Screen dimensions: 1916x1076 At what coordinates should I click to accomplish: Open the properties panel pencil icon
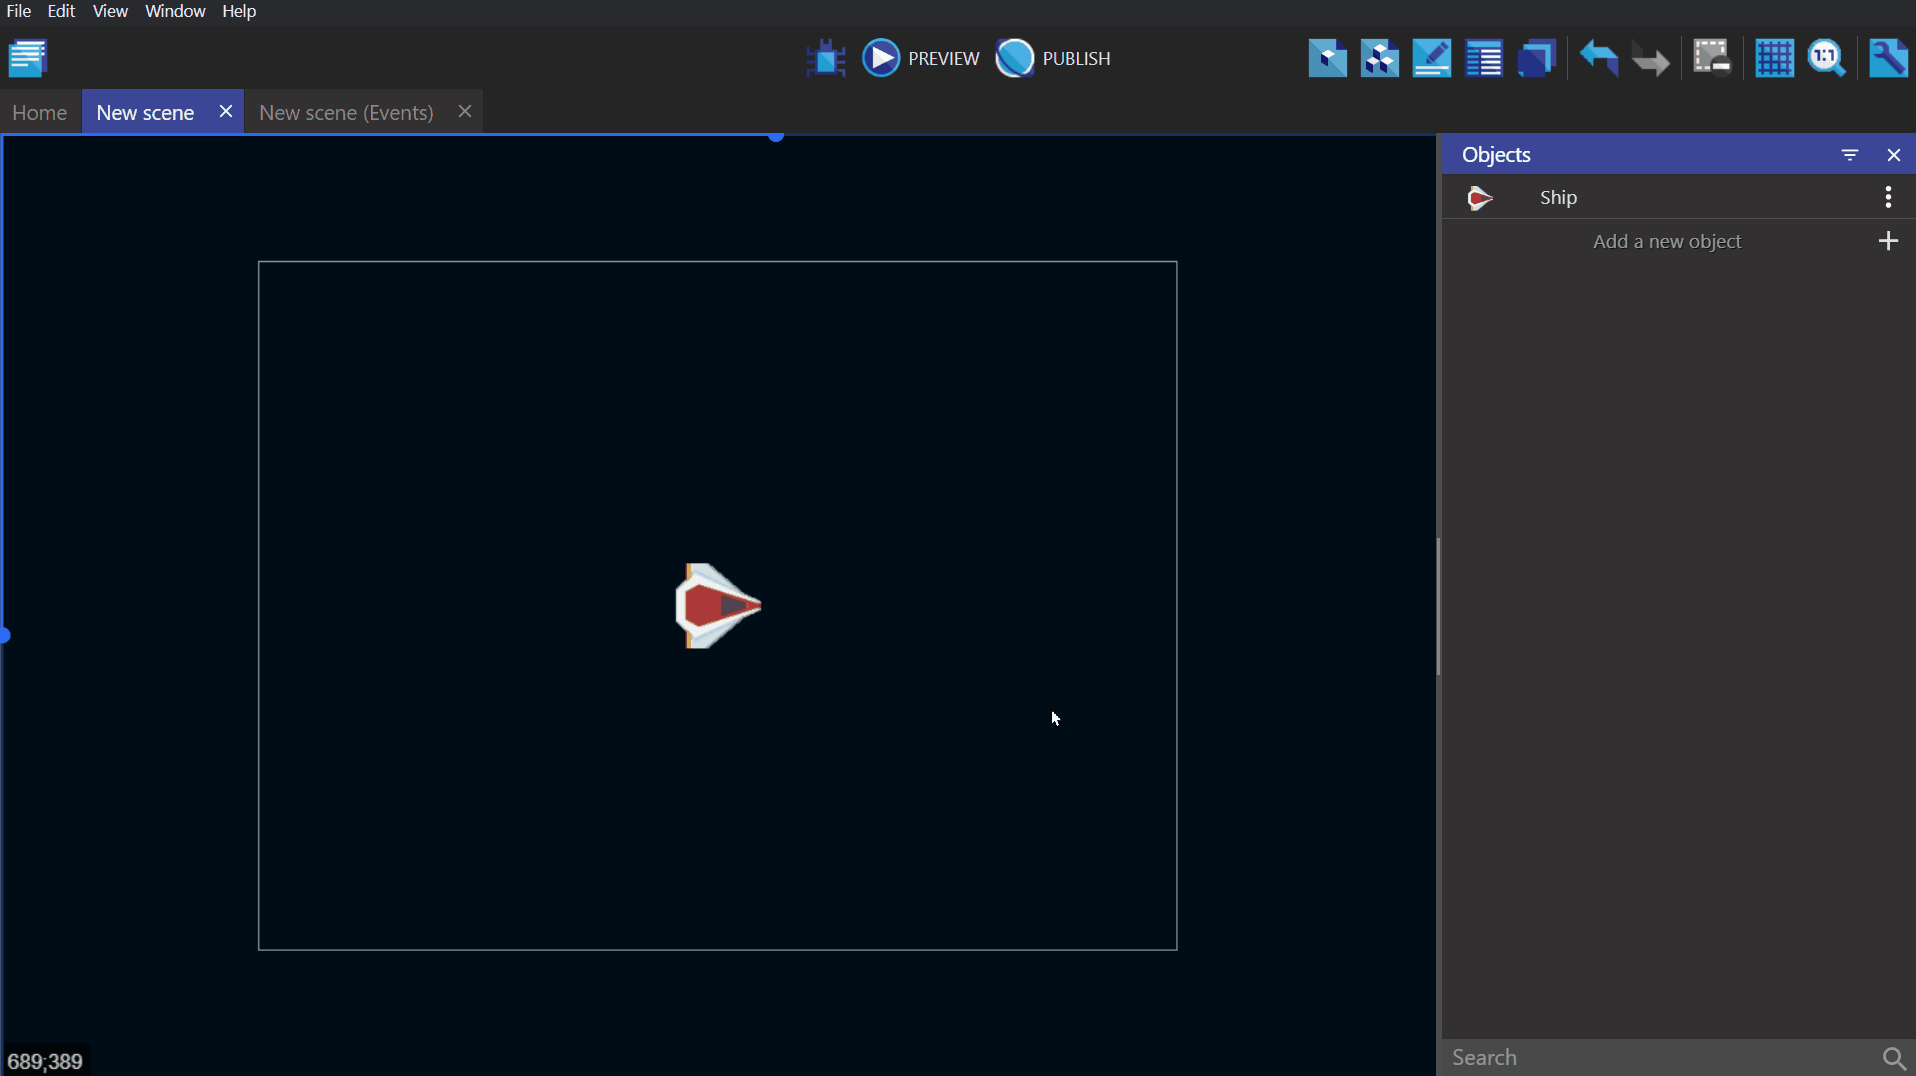pos(1431,58)
